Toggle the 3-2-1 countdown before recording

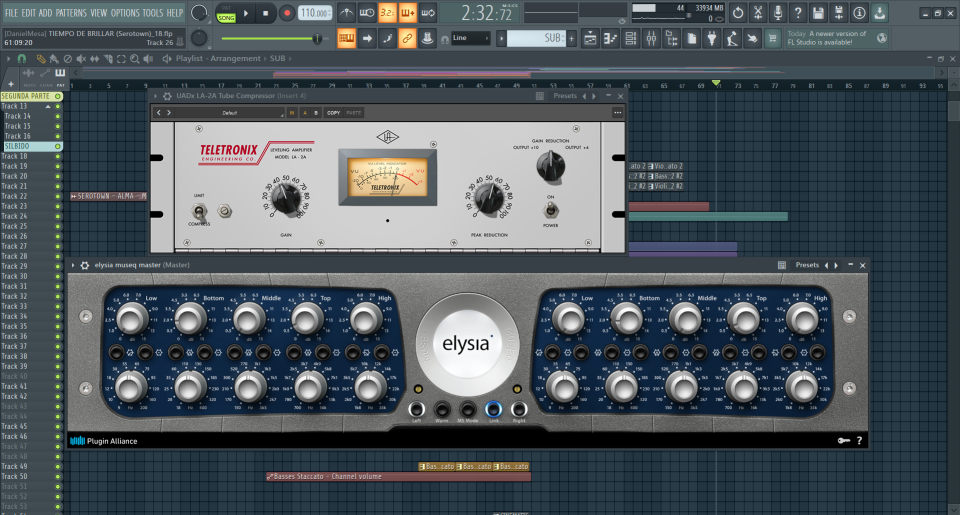(387, 13)
